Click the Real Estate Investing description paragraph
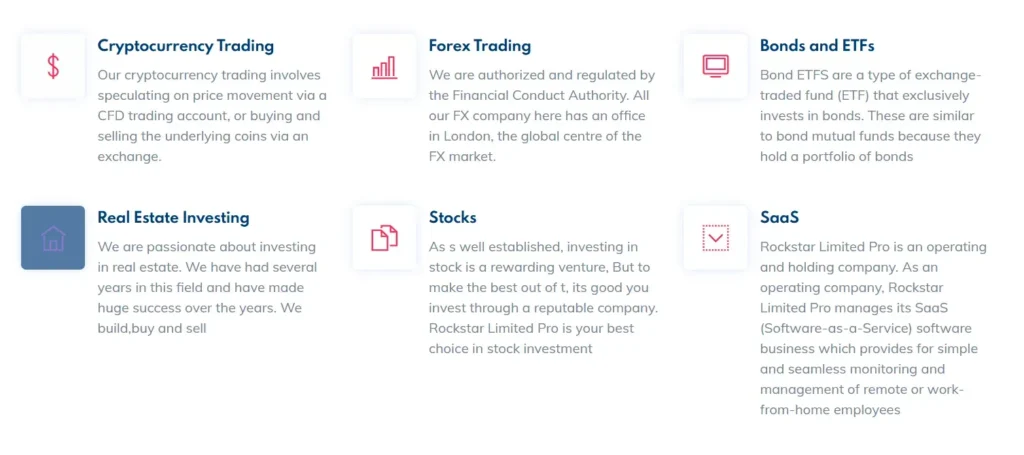1024x455 pixels. click(x=207, y=287)
